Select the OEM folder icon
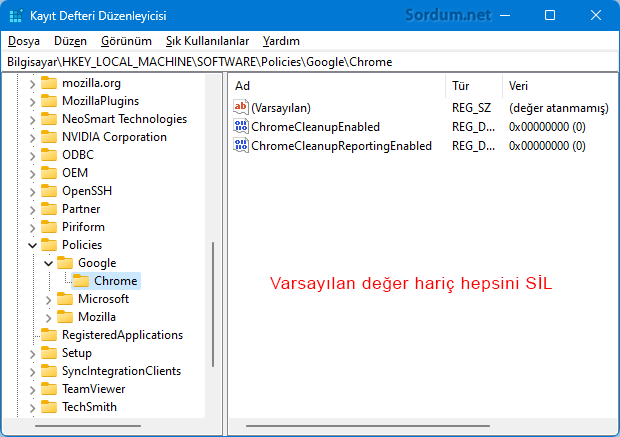The height and width of the screenshot is (437, 620). pos(49,173)
